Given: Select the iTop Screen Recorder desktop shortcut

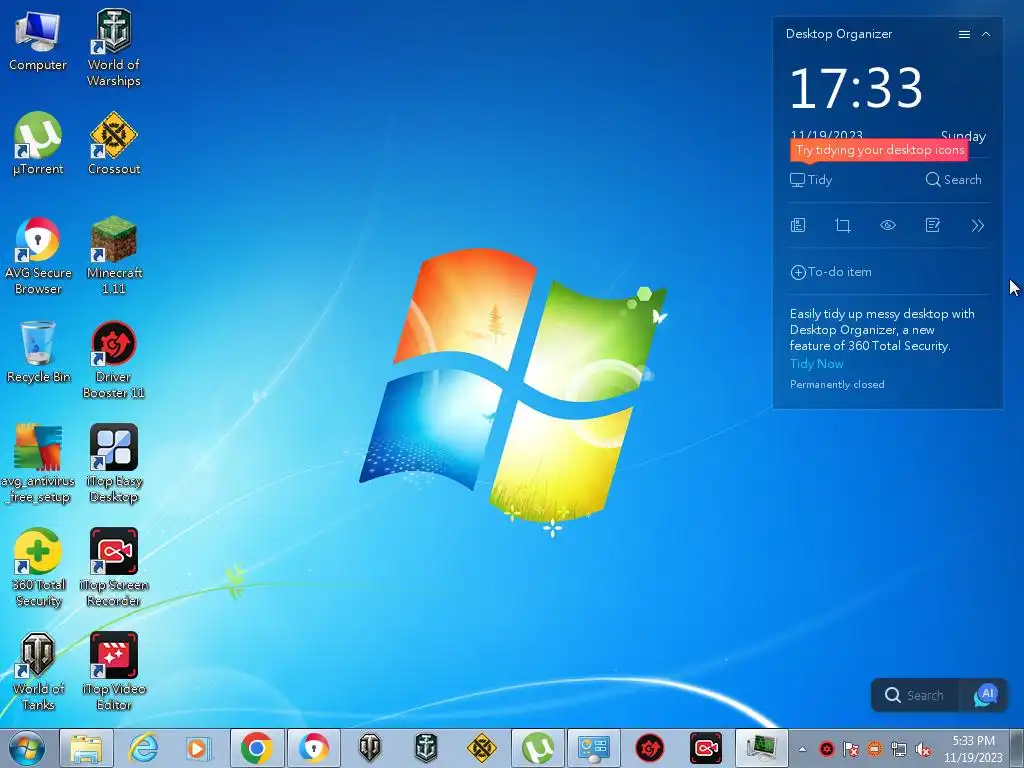Looking at the screenshot, I should pos(114,568).
